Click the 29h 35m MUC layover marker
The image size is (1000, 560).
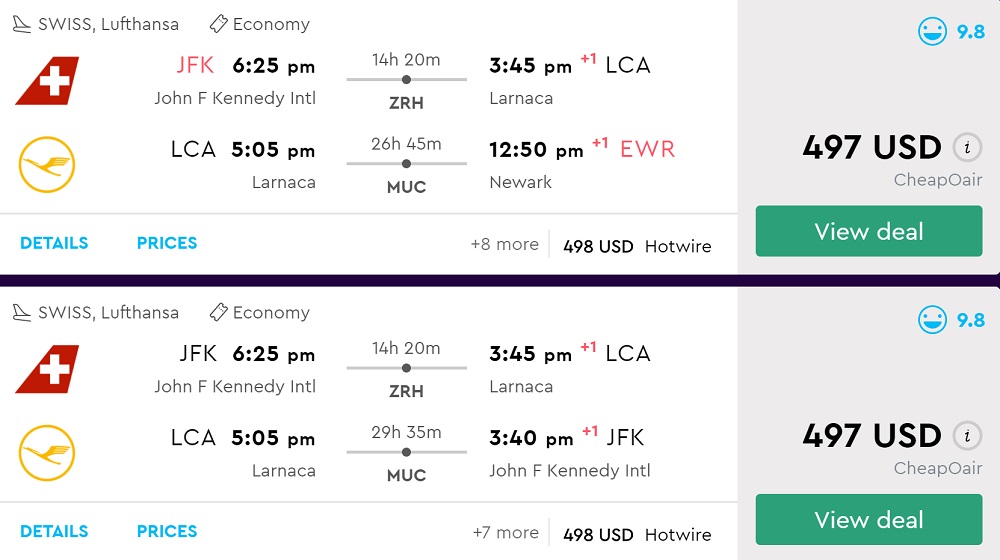pyautogui.click(x=406, y=451)
